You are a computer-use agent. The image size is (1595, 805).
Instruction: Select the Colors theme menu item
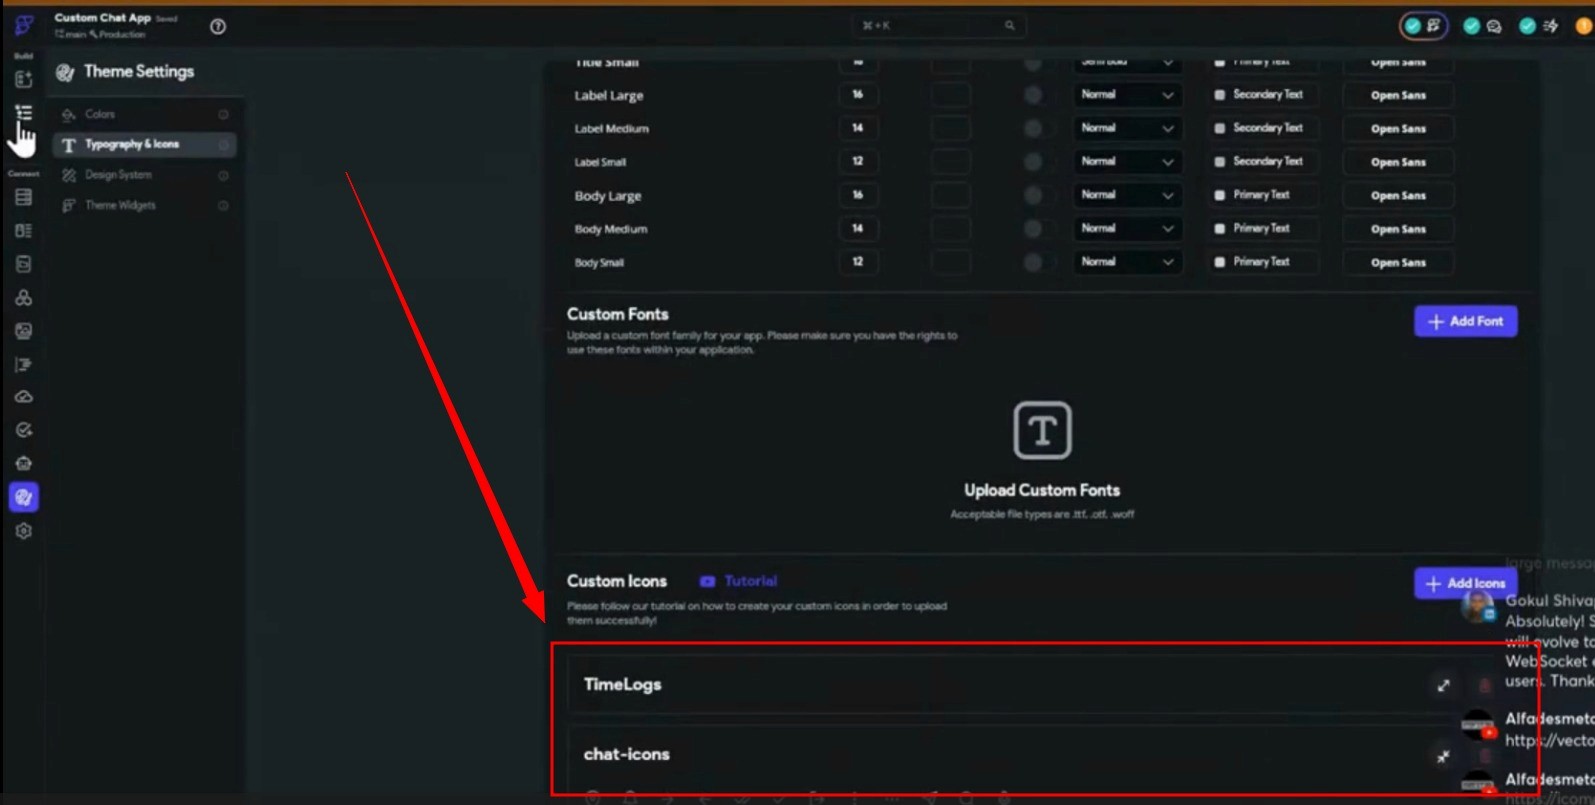[x=145, y=114]
